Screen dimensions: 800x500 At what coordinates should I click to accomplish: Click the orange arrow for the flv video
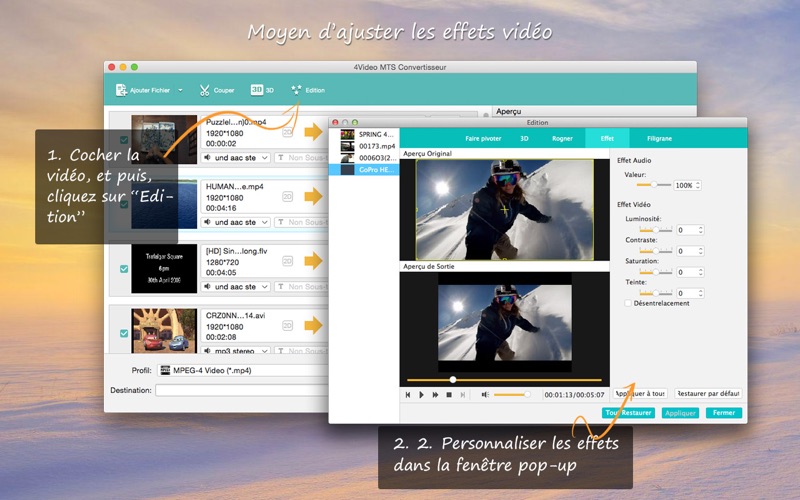click(x=313, y=261)
